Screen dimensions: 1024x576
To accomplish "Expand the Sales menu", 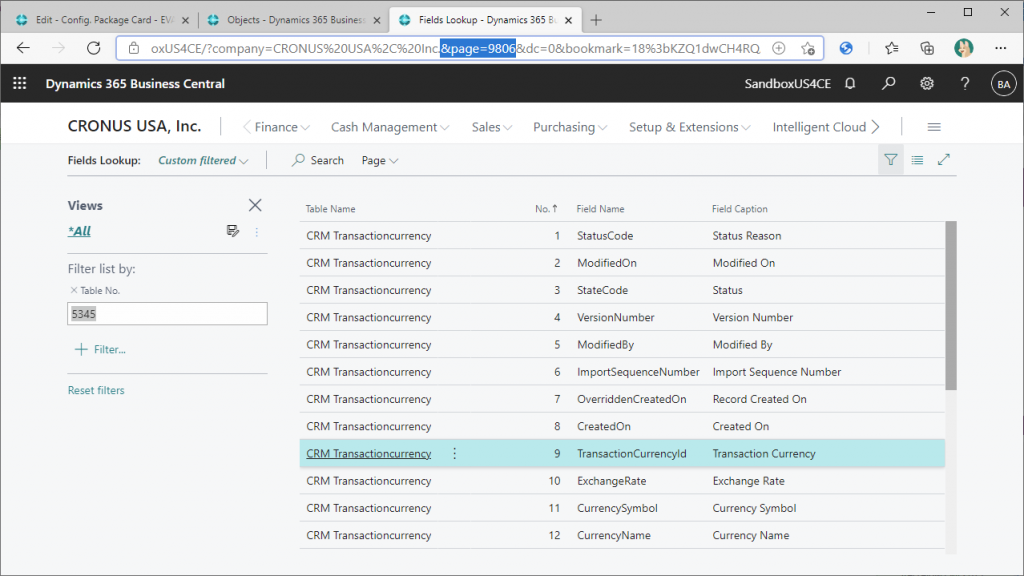I will coord(492,127).
